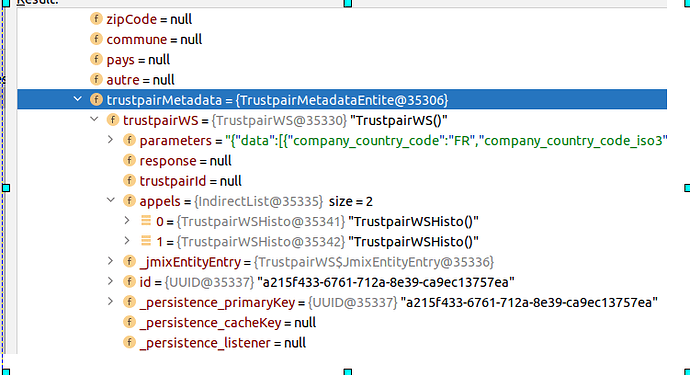Collapse the trustpairMetadata node
The width and height of the screenshot is (690, 375).
tap(78, 99)
